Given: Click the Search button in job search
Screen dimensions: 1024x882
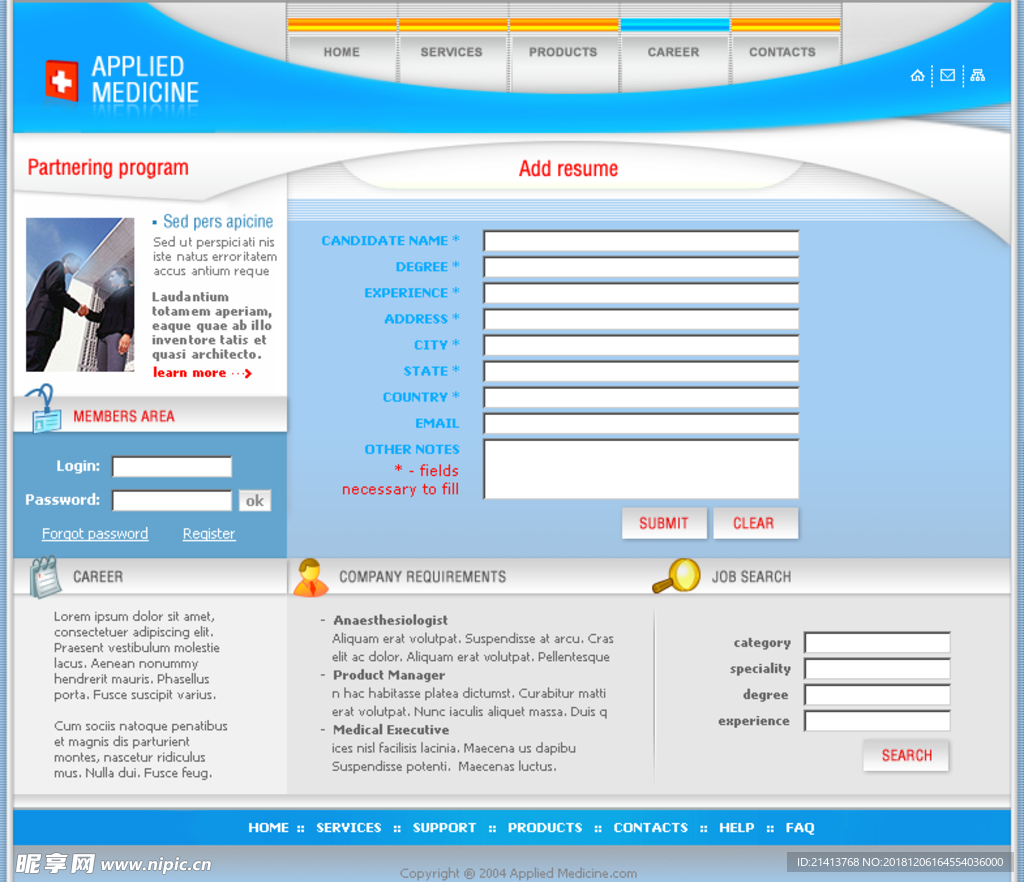Looking at the screenshot, I should point(906,756).
